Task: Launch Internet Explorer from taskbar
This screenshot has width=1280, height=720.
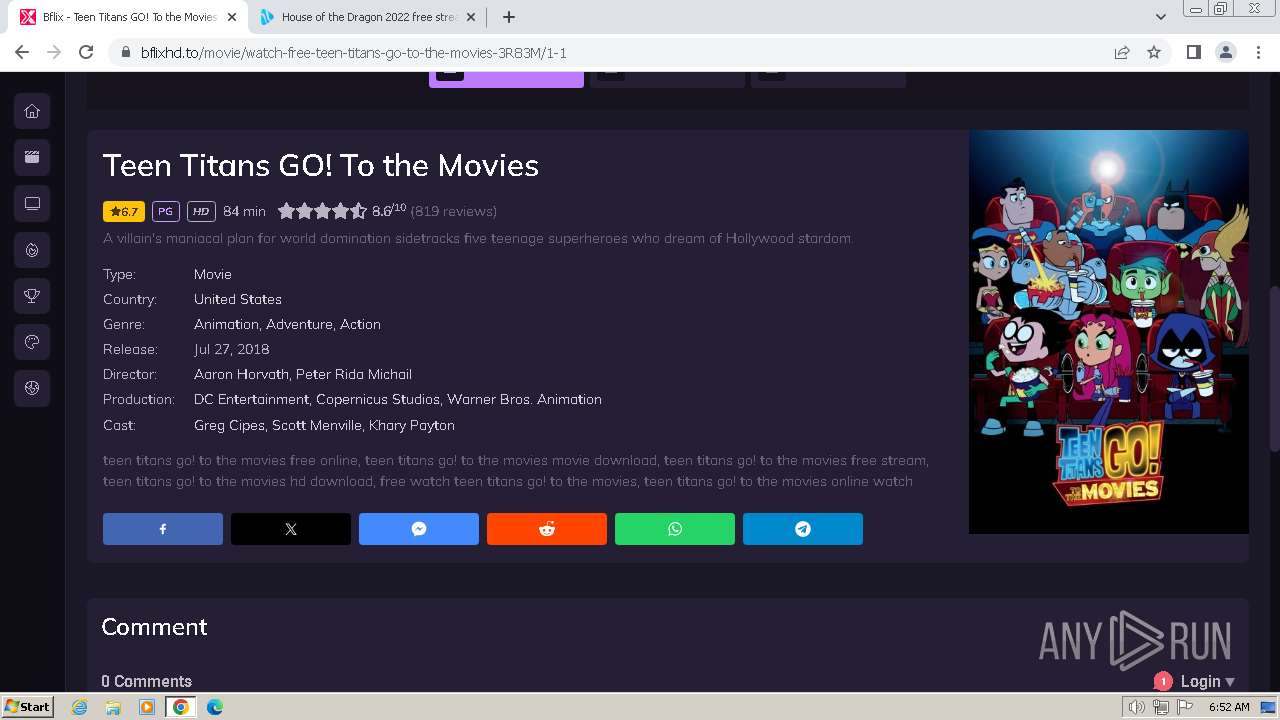Action: [x=79, y=707]
